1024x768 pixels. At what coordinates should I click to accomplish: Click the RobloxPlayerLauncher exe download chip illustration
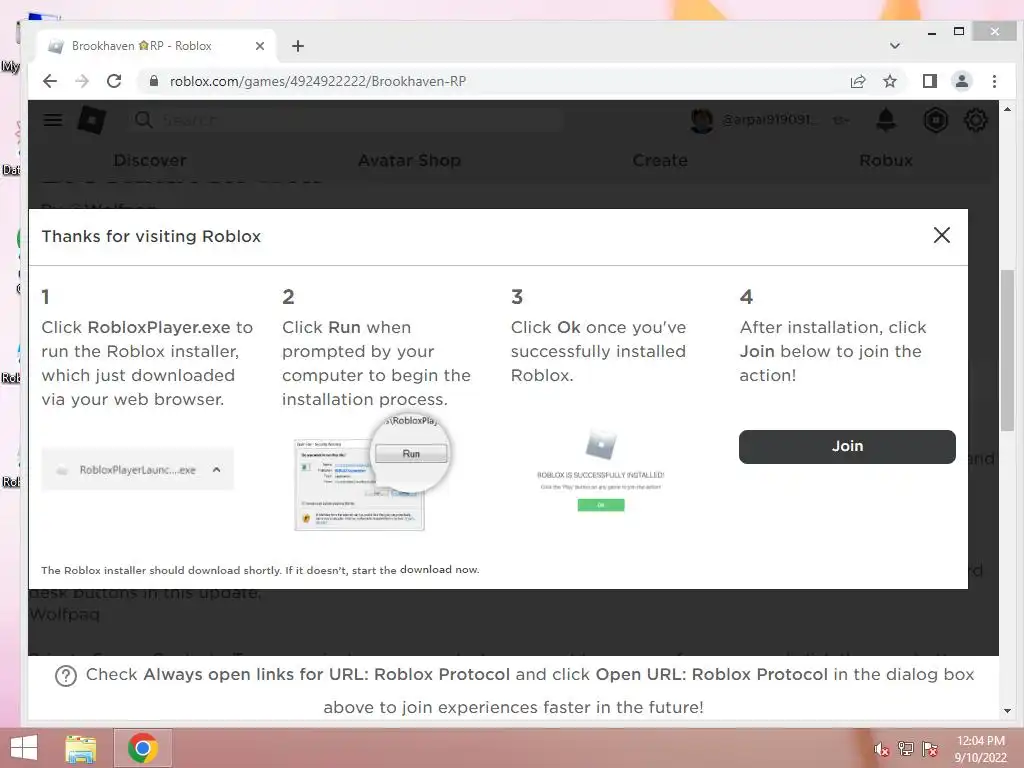coord(137,470)
